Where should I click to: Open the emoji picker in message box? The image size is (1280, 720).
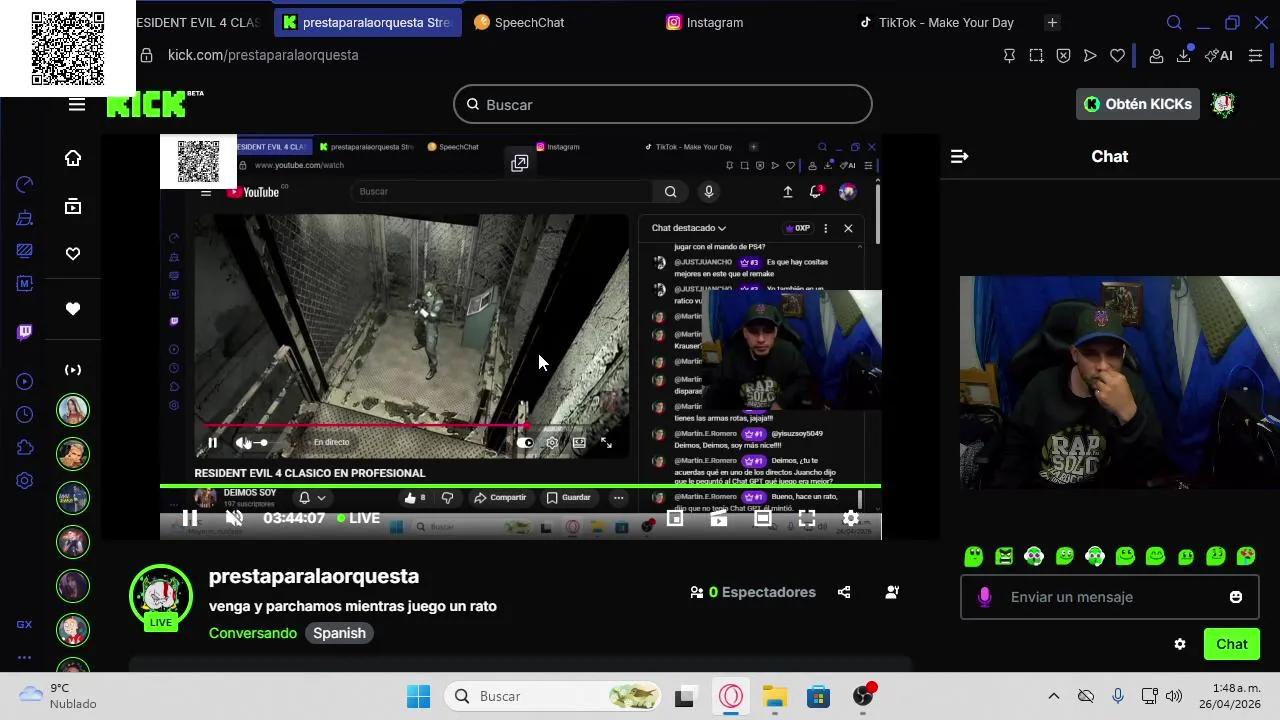tap(1236, 597)
